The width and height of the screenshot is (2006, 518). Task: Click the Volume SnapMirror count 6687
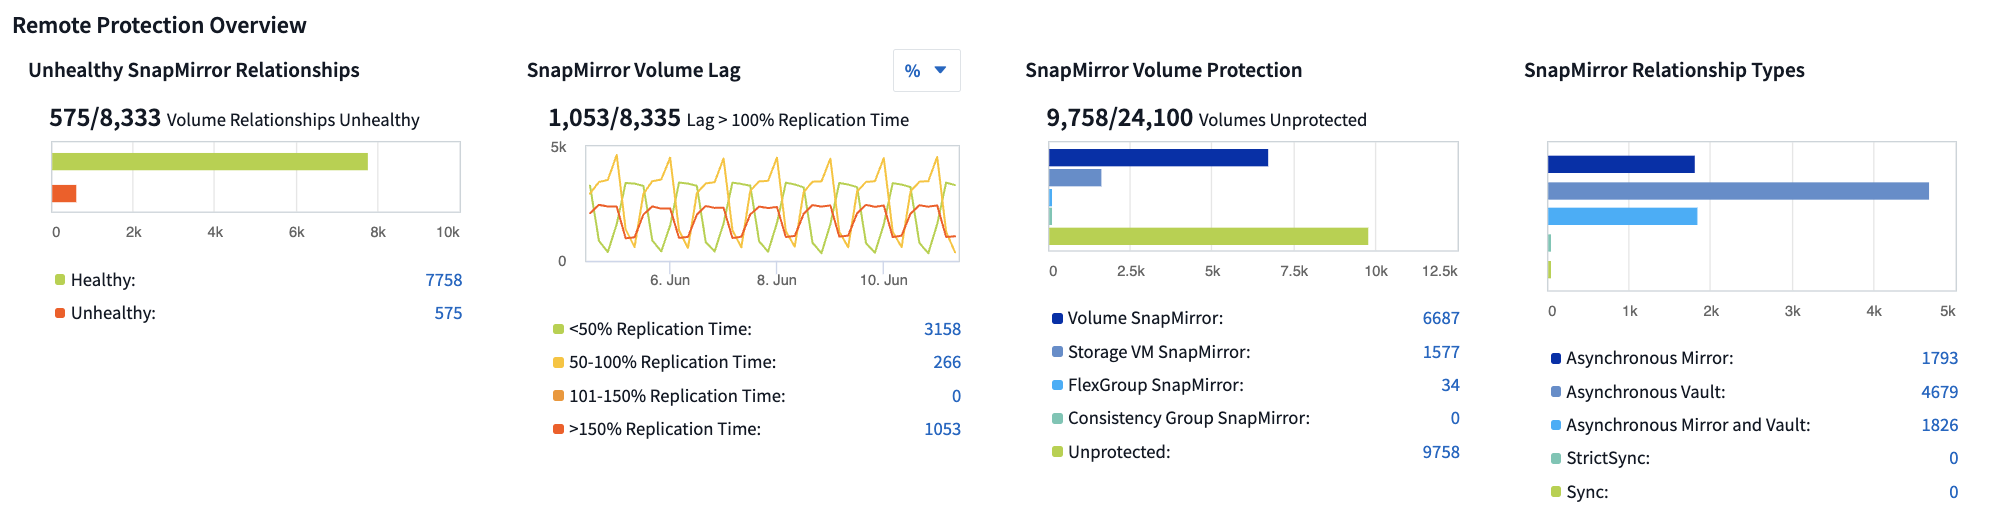(1440, 318)
